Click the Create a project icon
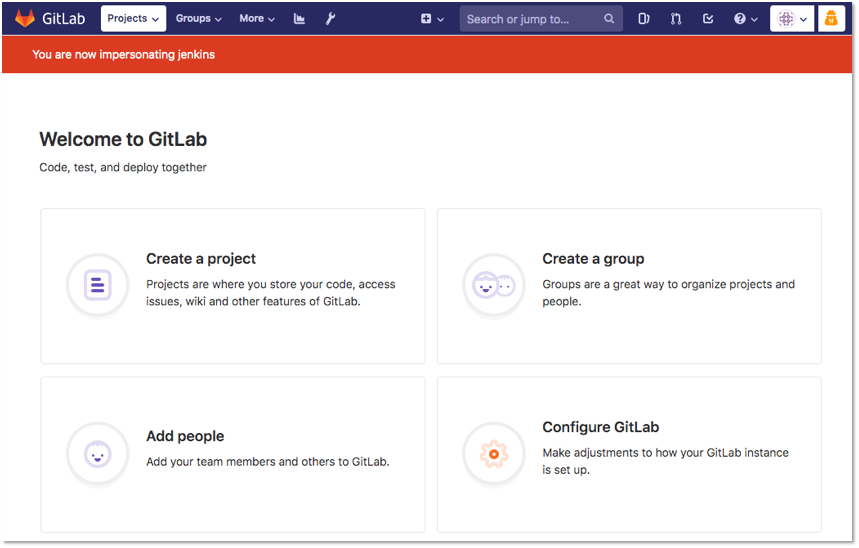The height and width of the screenshot is (548, 859). pyautogui.click(x=98, y=285)
